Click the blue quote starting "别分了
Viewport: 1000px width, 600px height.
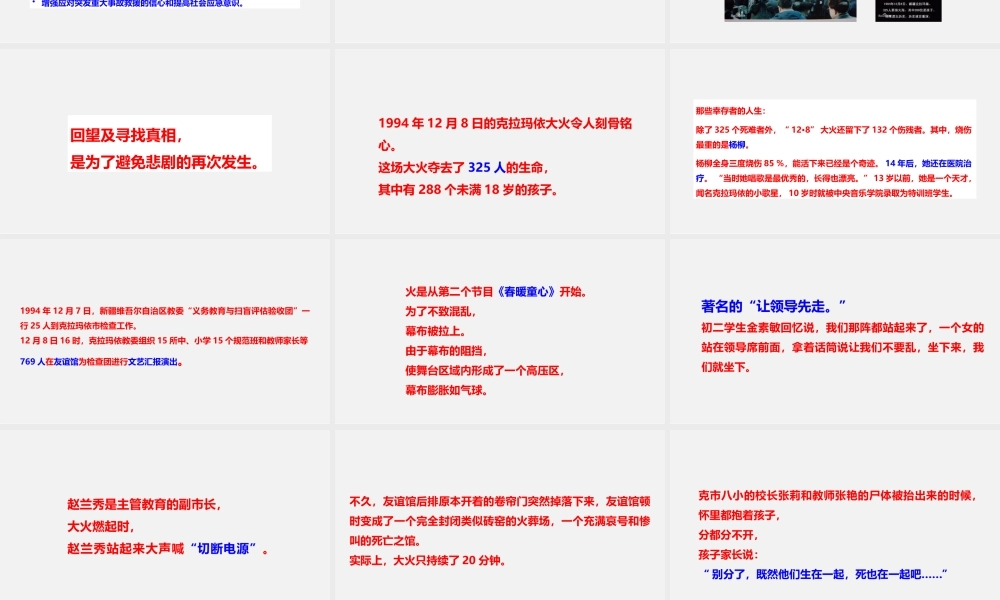(x=825, y=574)
